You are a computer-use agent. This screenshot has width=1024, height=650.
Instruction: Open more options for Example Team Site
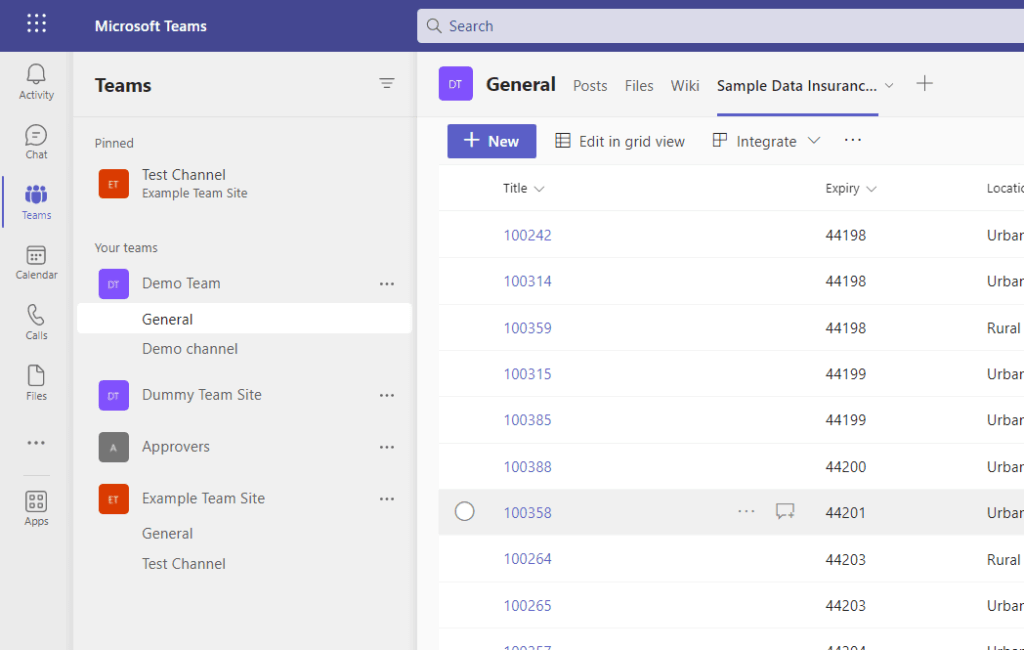tap(387, 499)
